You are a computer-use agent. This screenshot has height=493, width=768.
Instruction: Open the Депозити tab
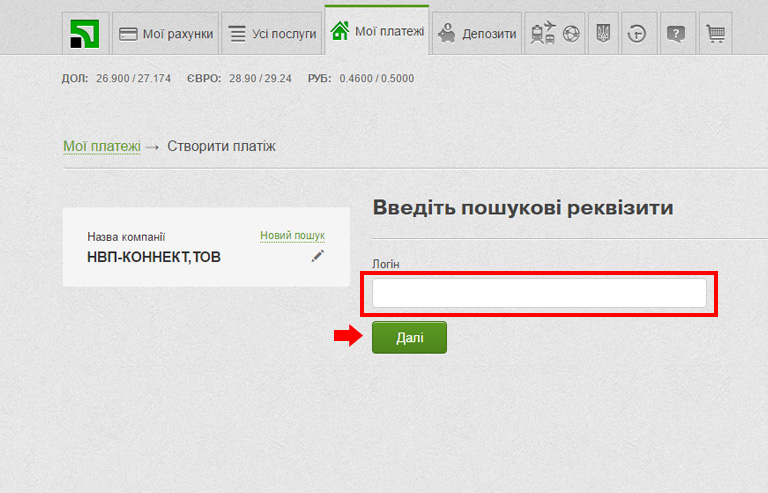(x=477, y=34)
